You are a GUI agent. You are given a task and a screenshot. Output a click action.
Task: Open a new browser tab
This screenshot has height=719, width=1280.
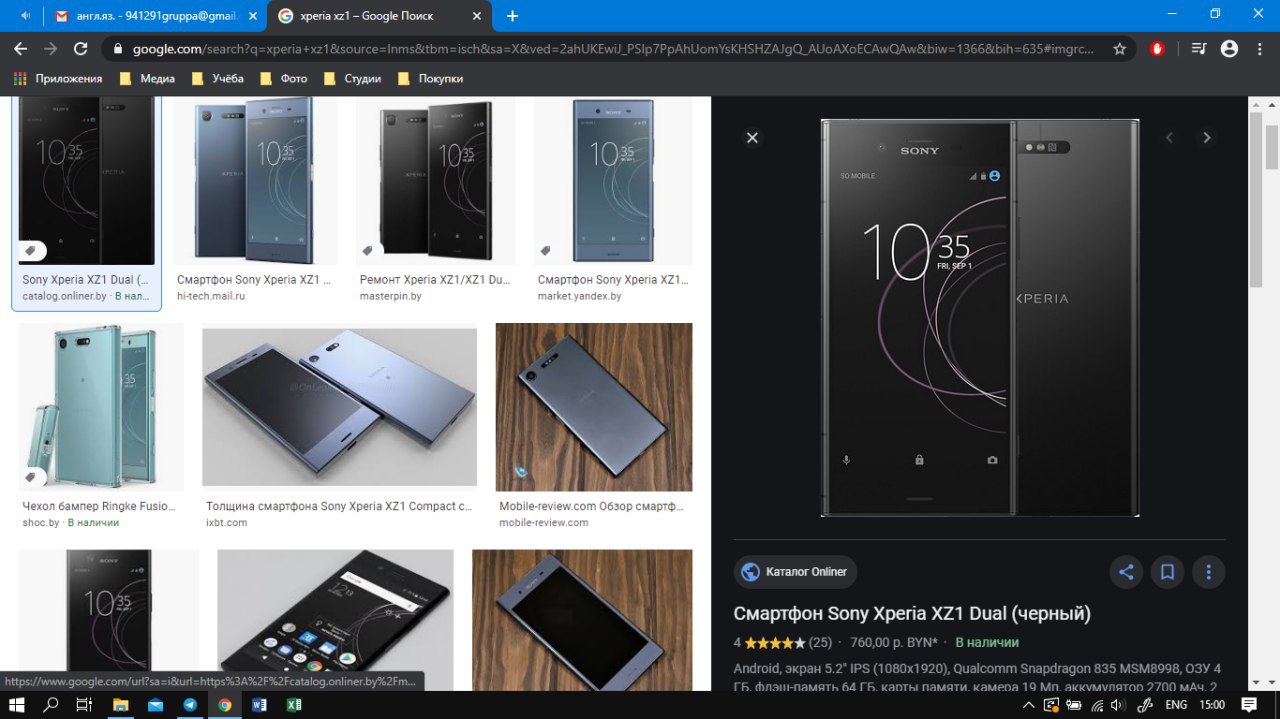[512, 16]
